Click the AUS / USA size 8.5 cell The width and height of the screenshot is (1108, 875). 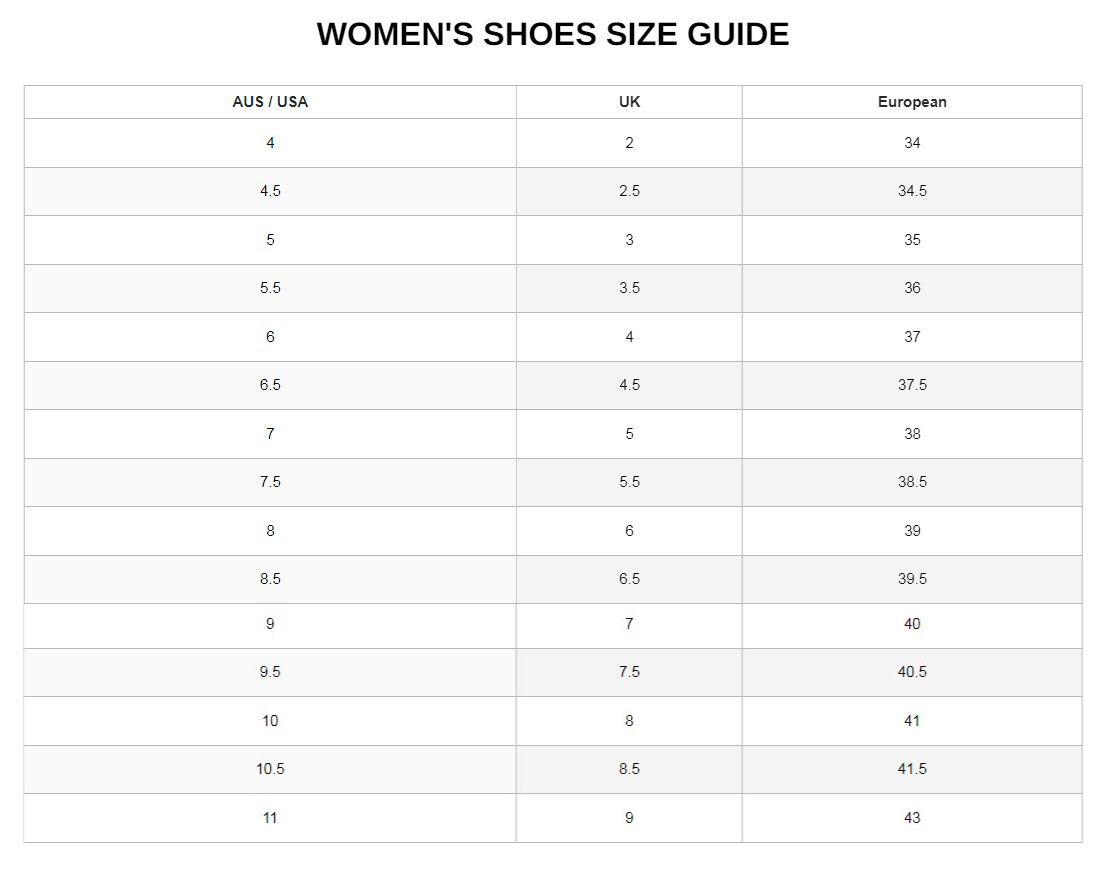tap(270, 579)
